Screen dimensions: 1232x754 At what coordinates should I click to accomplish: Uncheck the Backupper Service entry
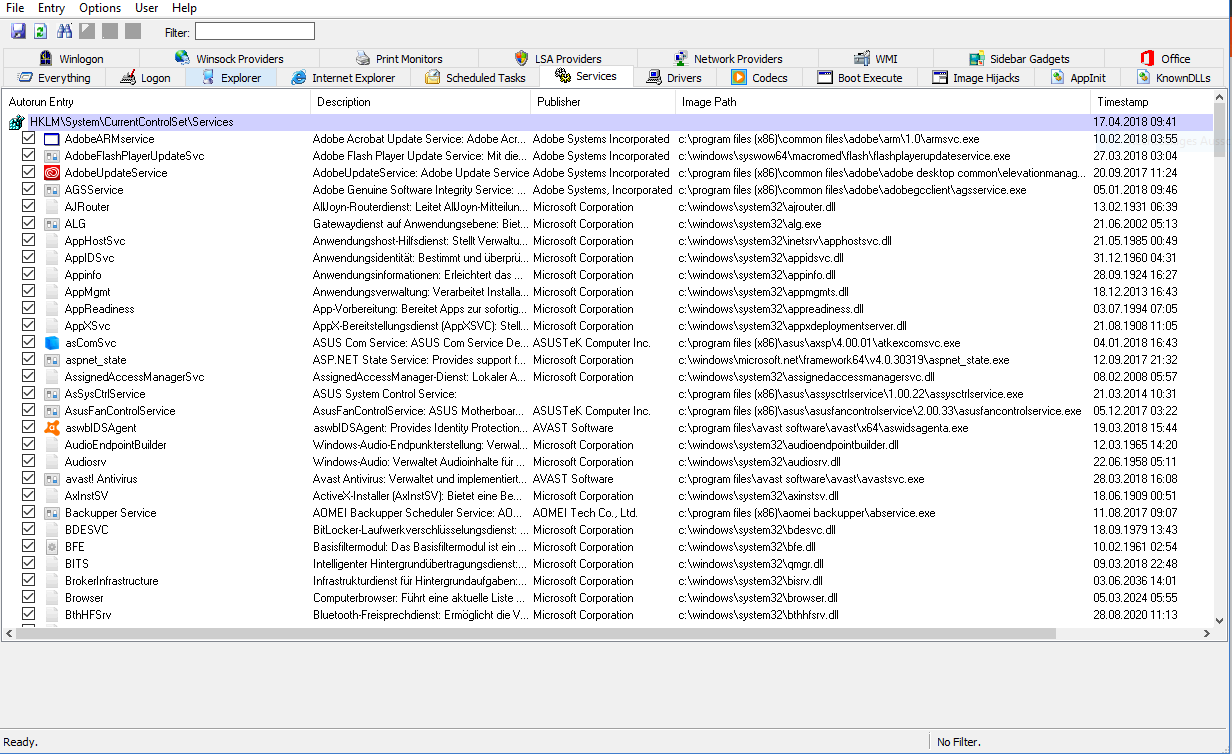click(29, 513)
